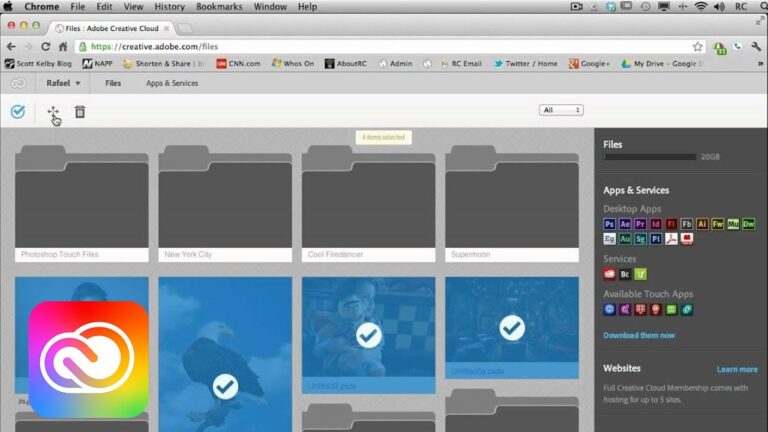Viewport: 768px width, 432px height.
Task: Open the Fireworks (Fw) app icon
Action: pos(718,224)
